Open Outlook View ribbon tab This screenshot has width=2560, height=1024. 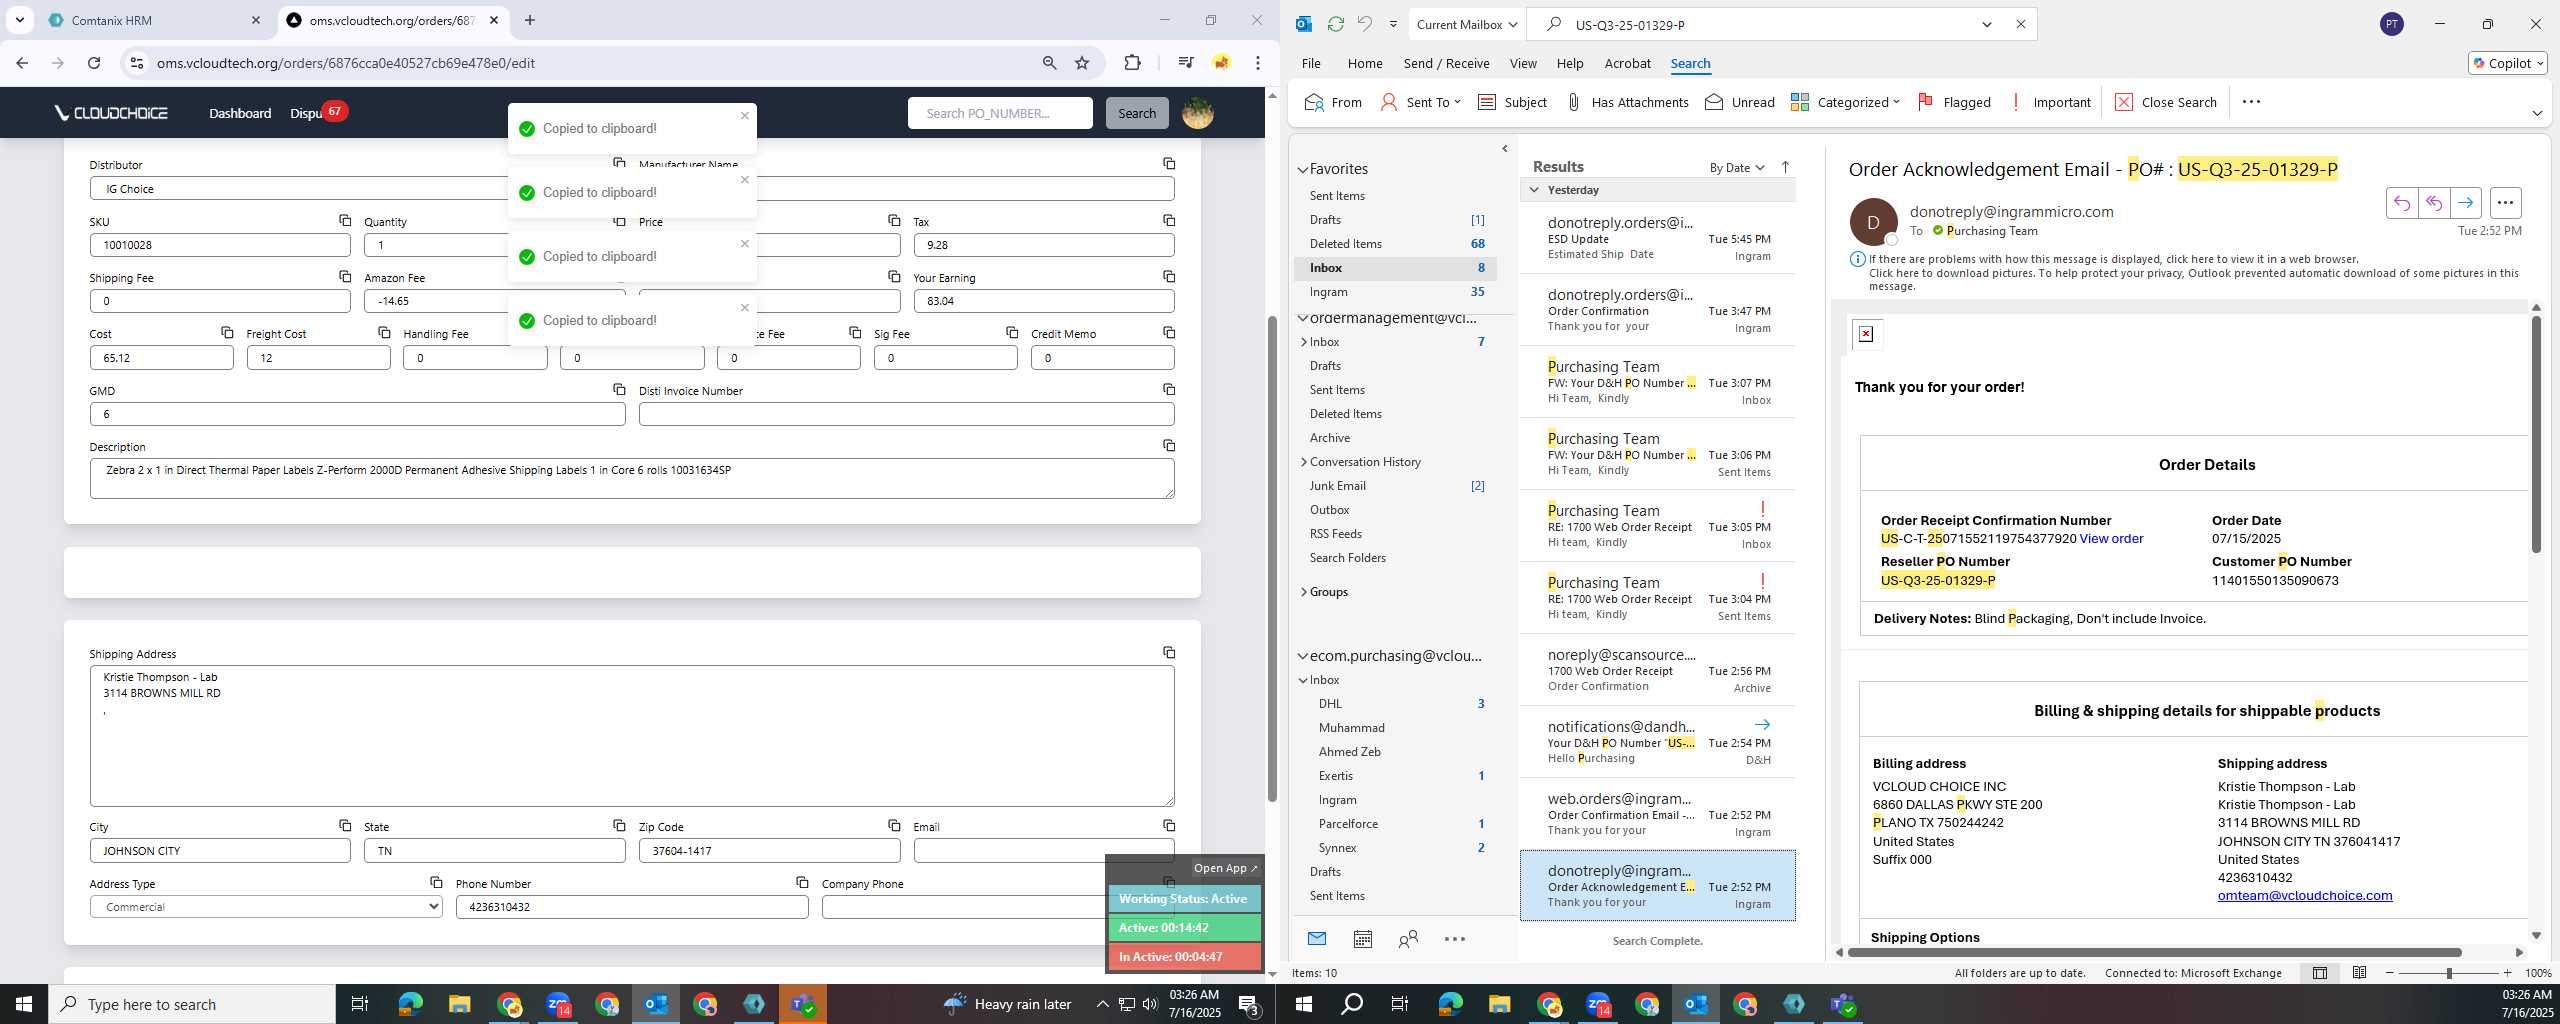pyautogui.click(x=1523, y=63)
